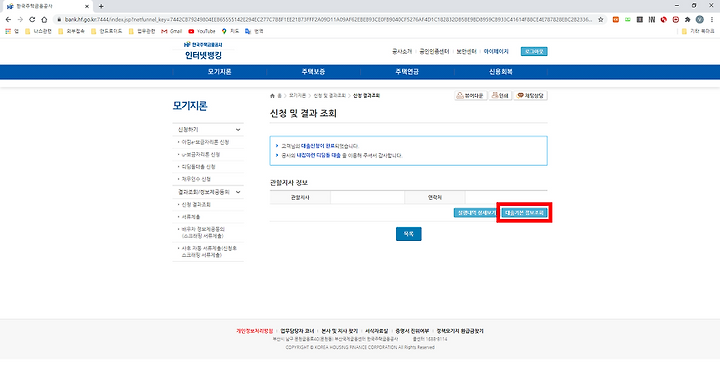The width and height of the screenshot is (720, 389).
Task: Open the puzzle-piece extensions menu
Action: (687, 19)
